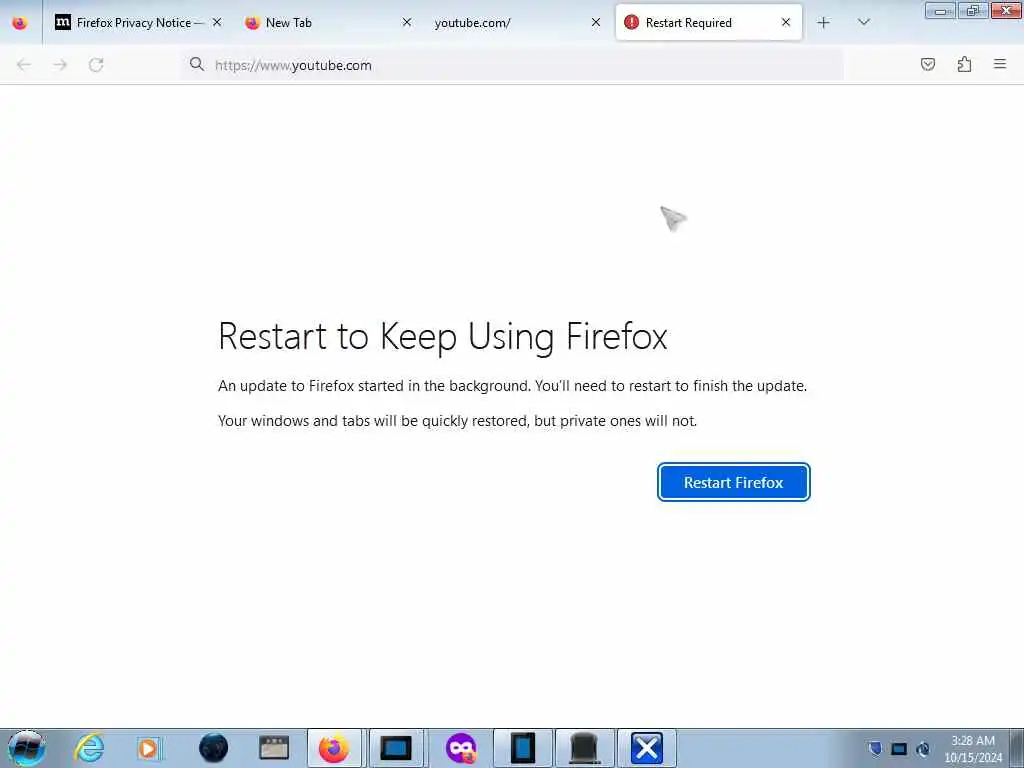Open the Firefox application menu

click(x=1000, y=64)
